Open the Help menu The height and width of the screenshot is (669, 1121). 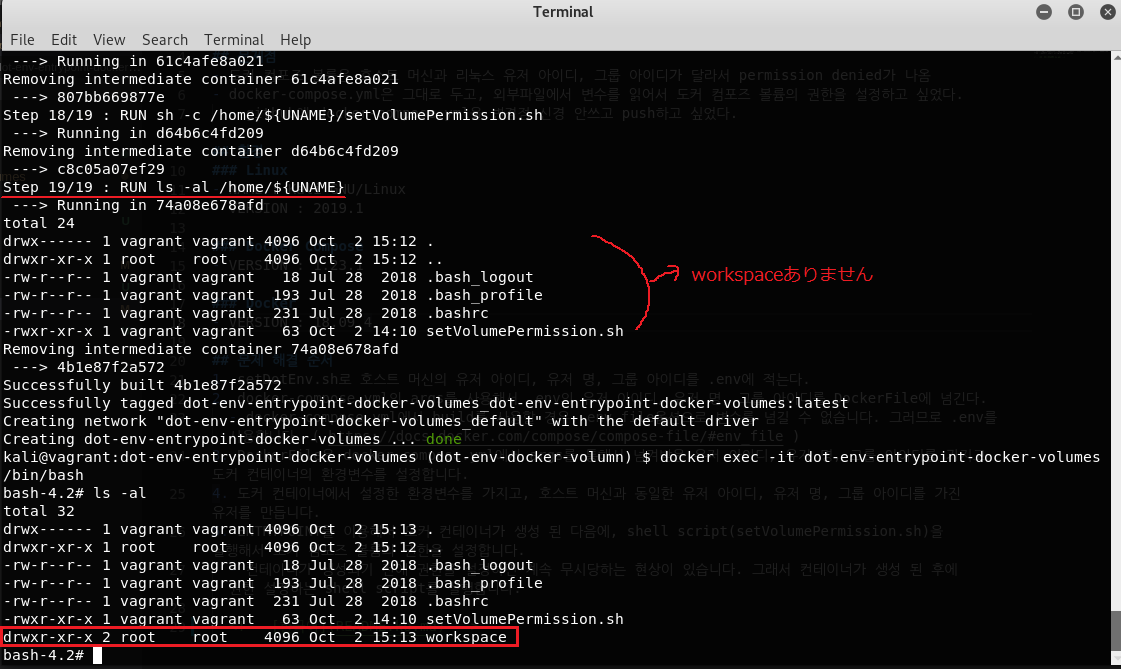coord(295,39)
